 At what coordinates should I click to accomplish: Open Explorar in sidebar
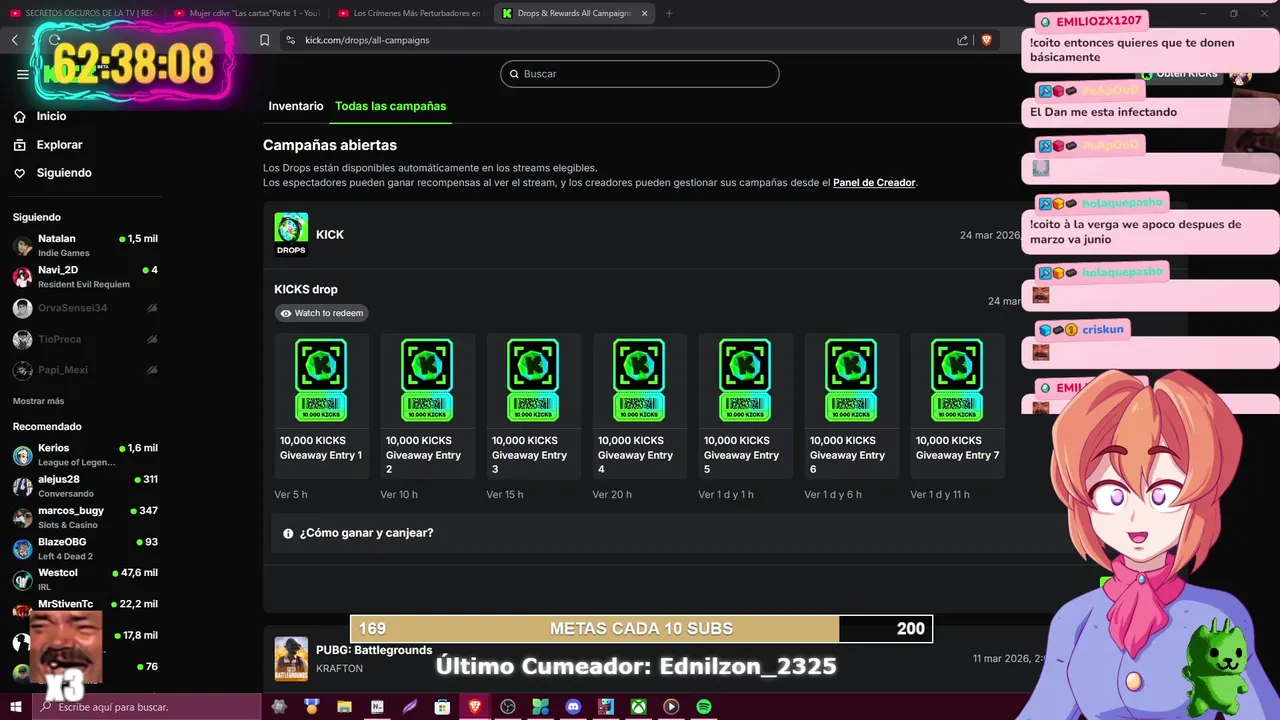coord(59,145)
